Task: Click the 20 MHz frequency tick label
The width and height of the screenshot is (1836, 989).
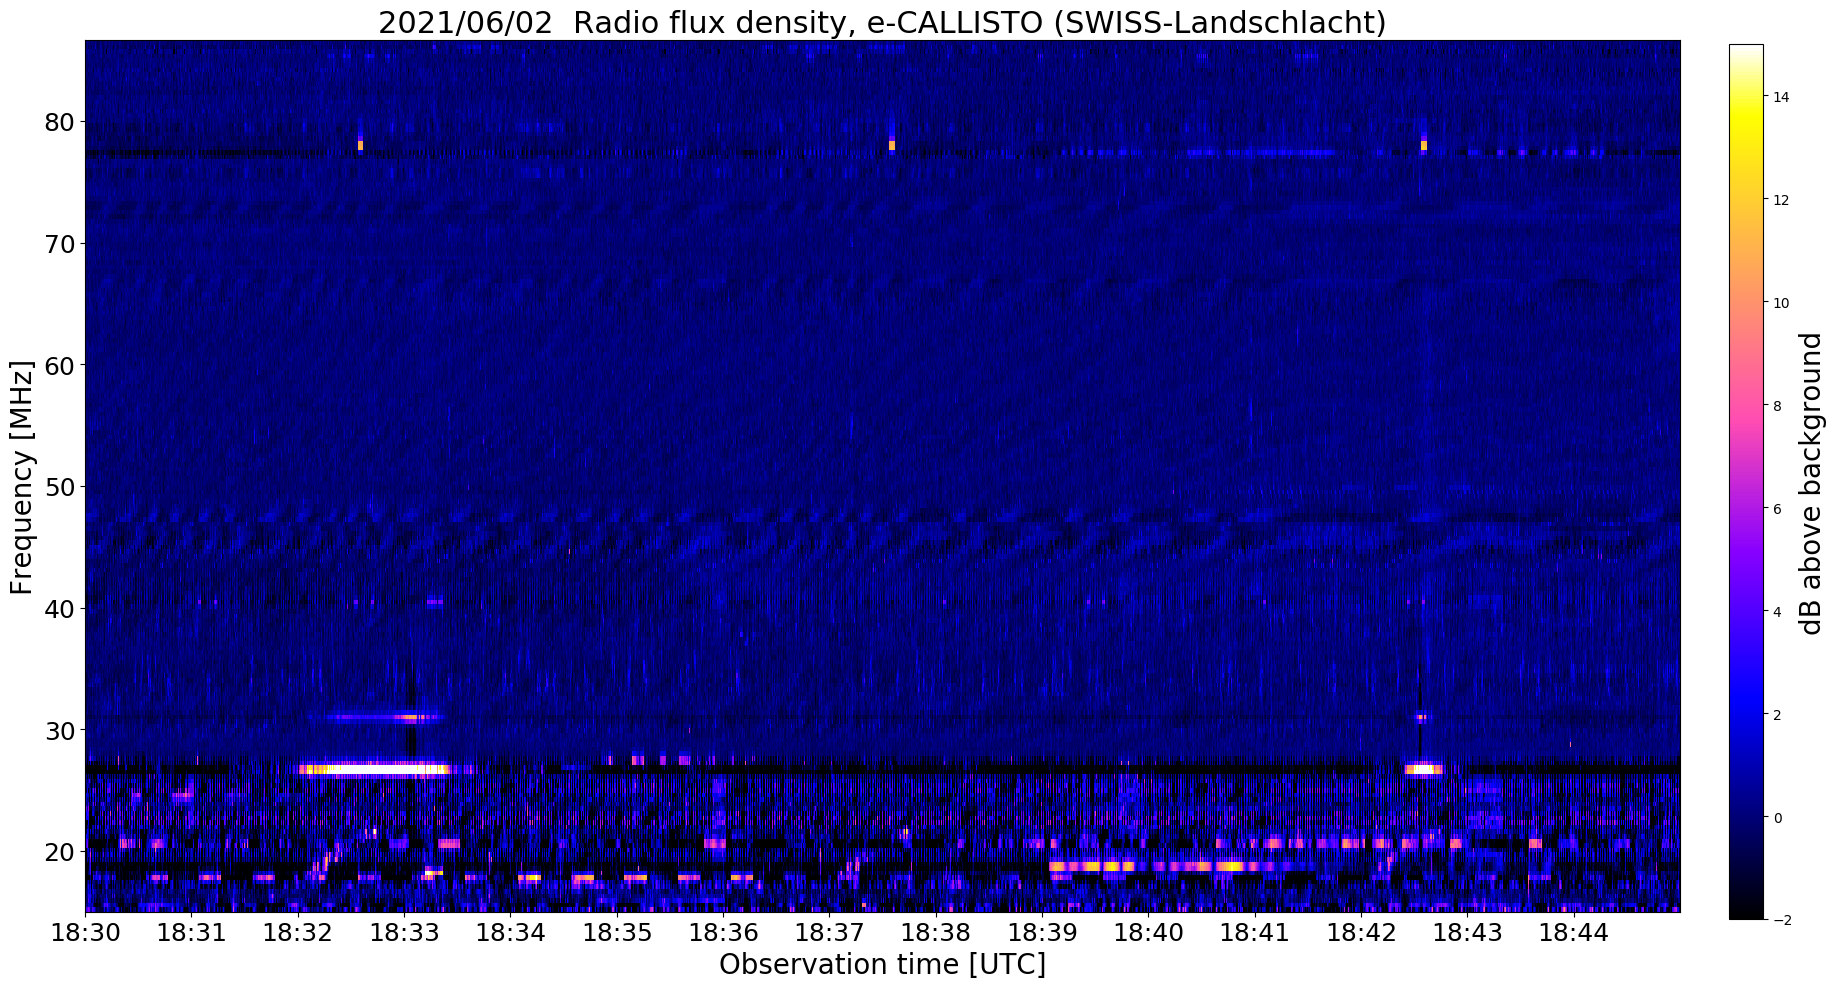Action: tap(59, 852)
